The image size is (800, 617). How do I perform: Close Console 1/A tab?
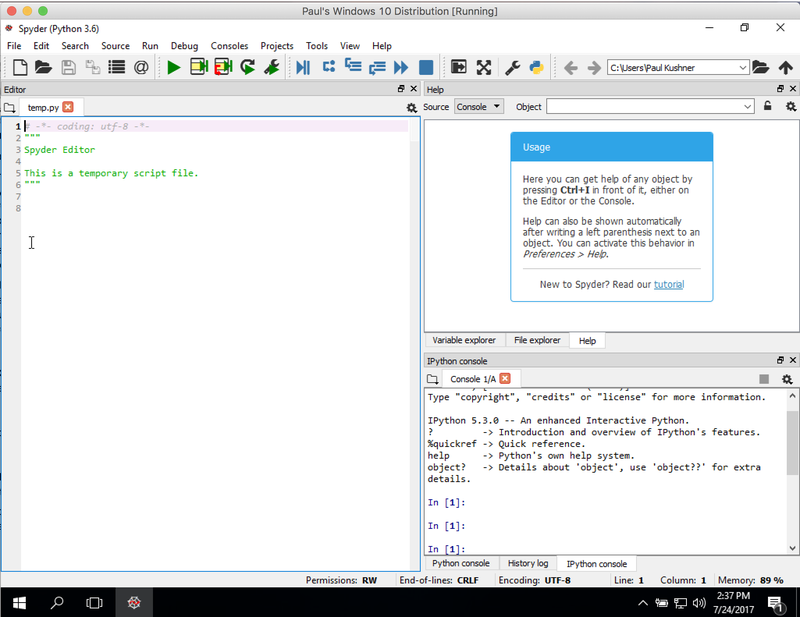click(505, 378)
